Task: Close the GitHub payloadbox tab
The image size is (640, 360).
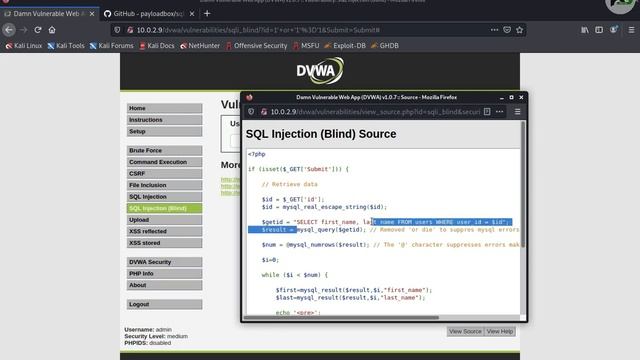Action: [192, 13]
